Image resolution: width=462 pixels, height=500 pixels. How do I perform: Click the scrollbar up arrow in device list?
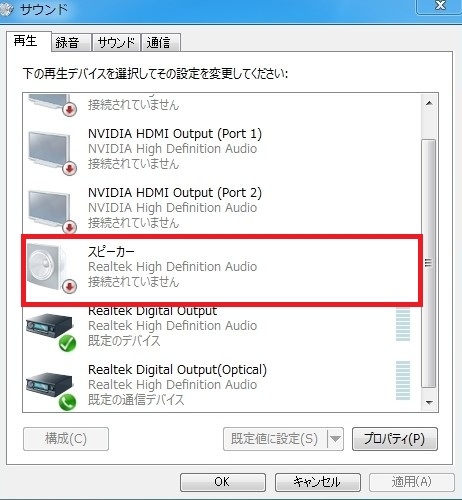[x=429, y=103]
